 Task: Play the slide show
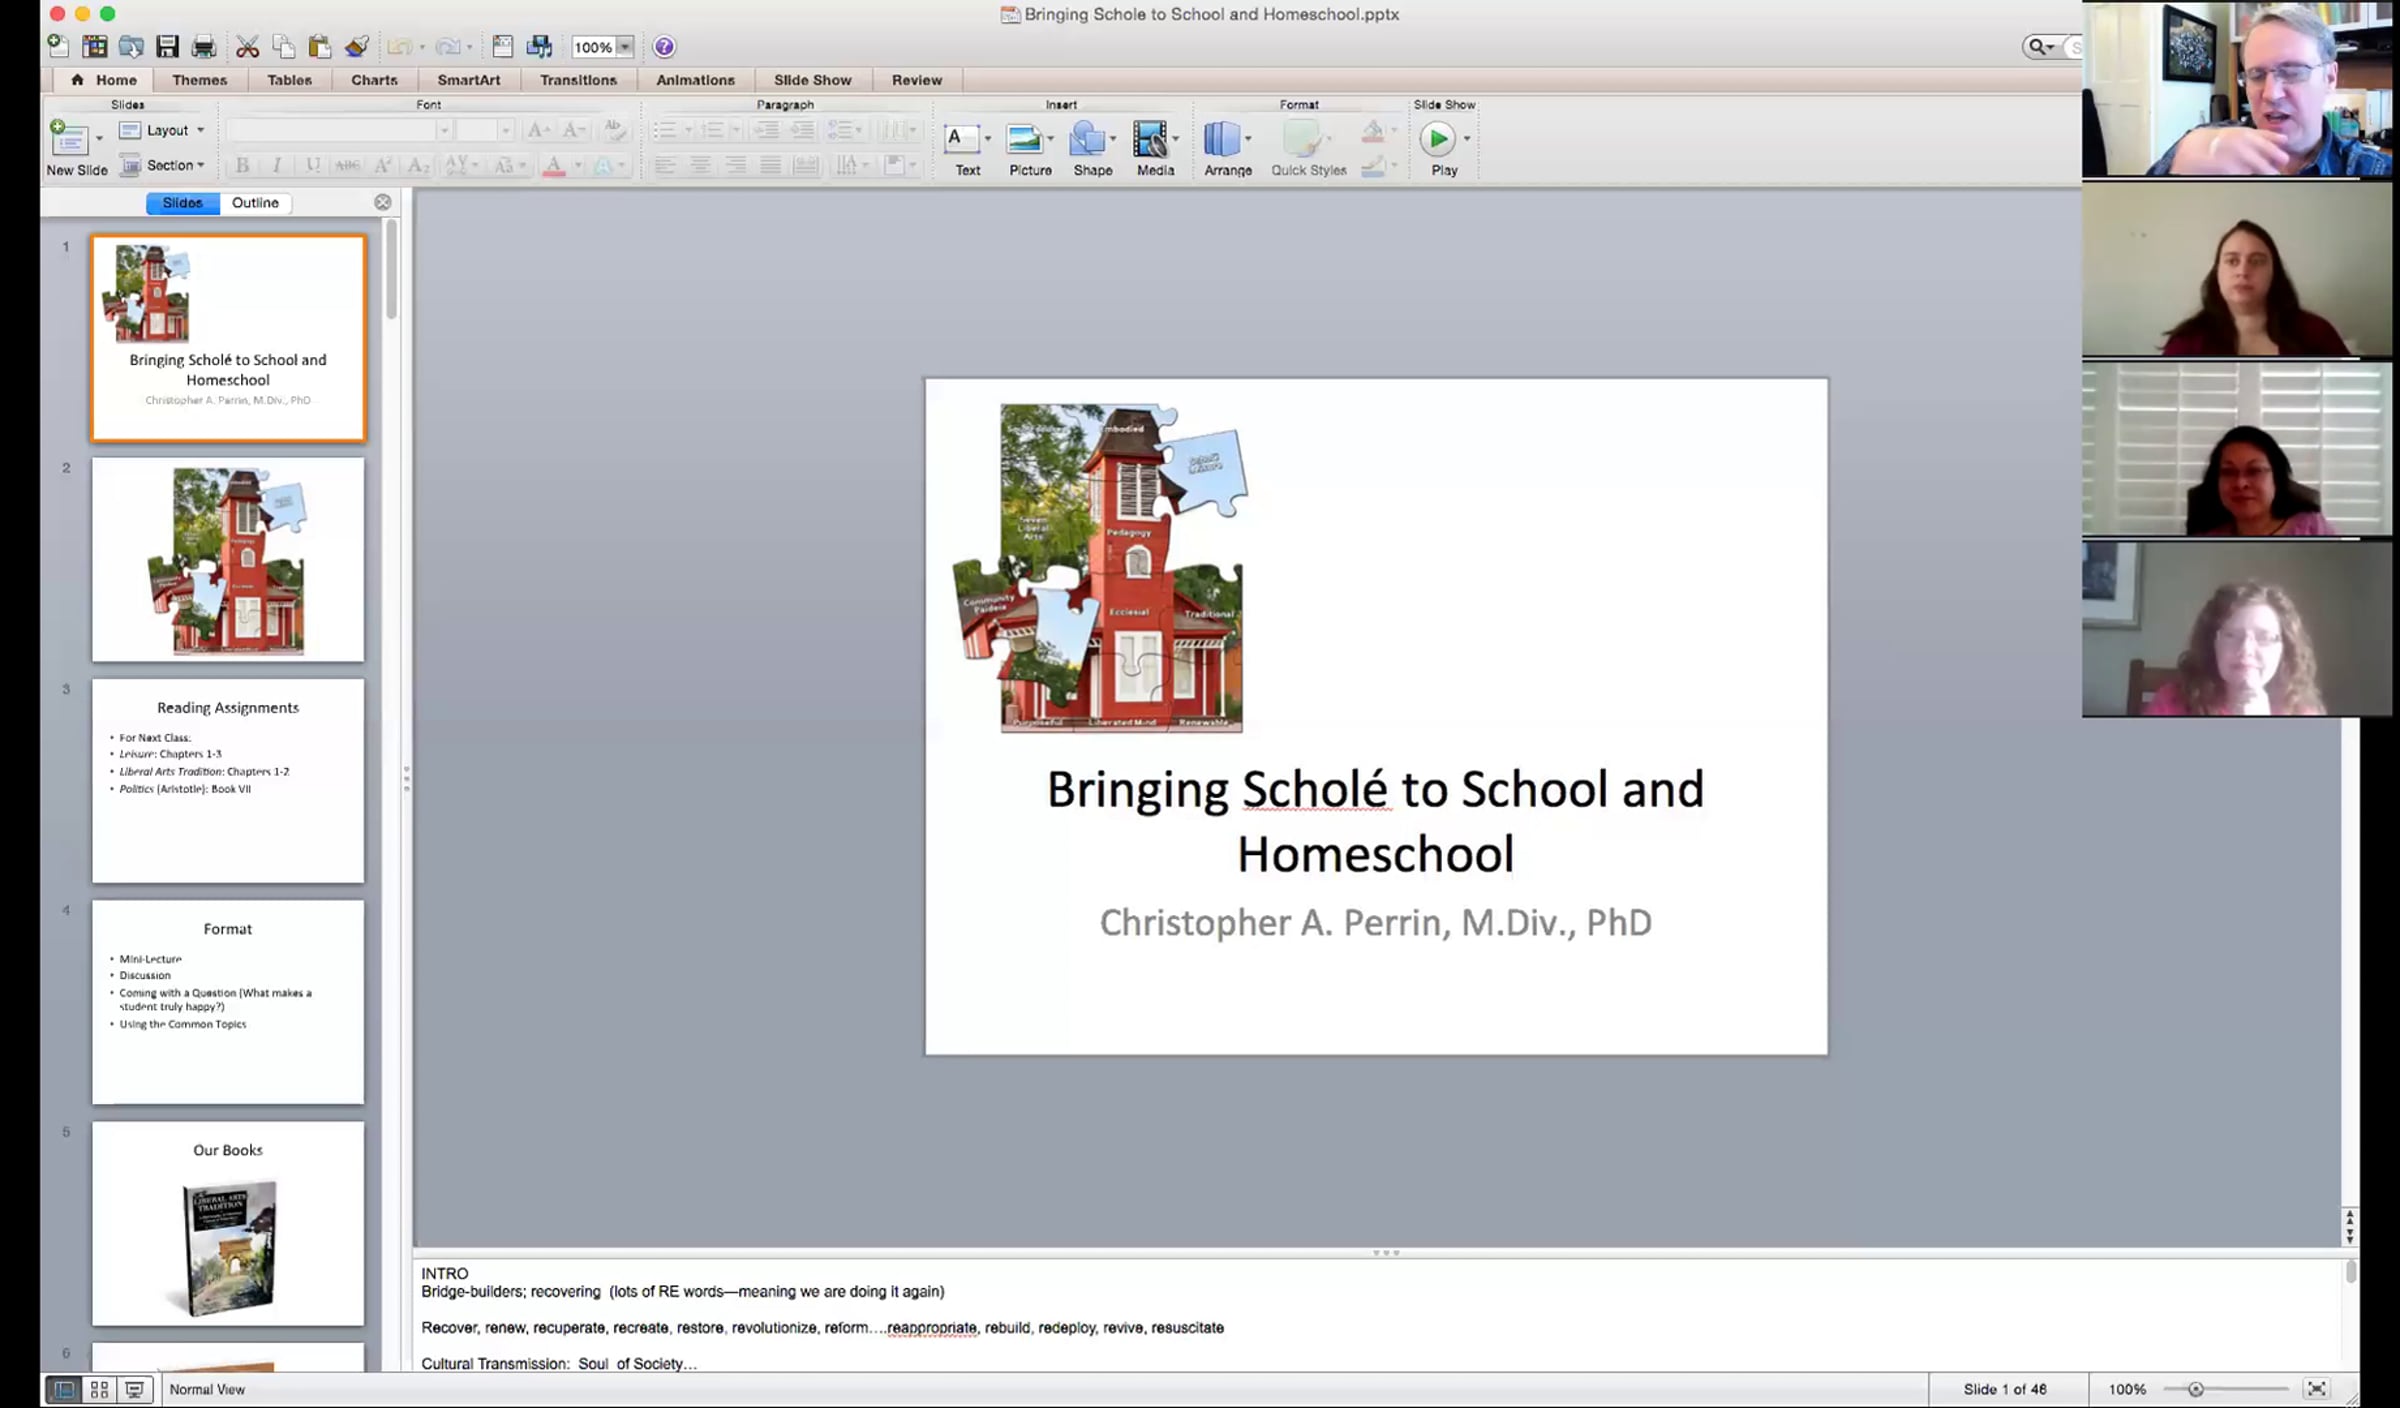tap(1437, 139)
